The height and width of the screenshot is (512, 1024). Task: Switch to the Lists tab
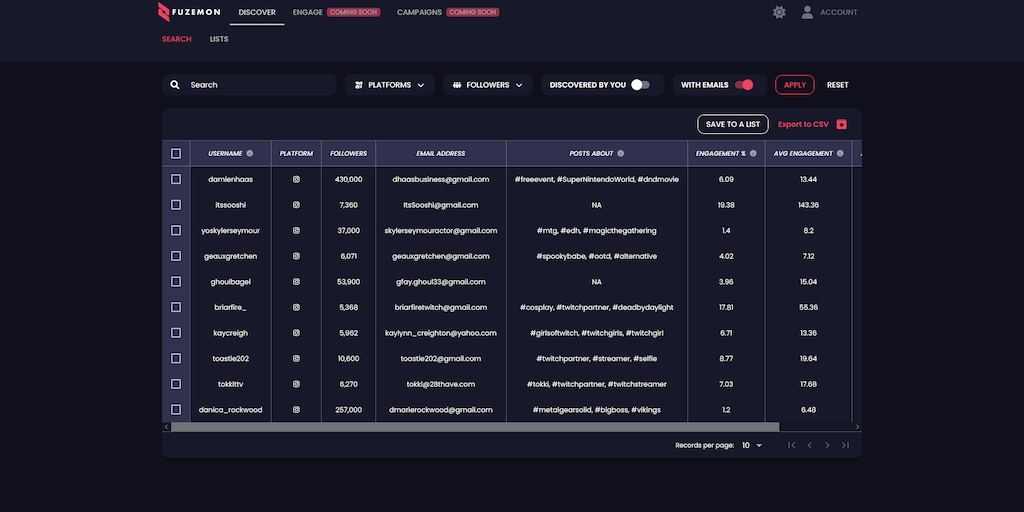coord(219,39)
